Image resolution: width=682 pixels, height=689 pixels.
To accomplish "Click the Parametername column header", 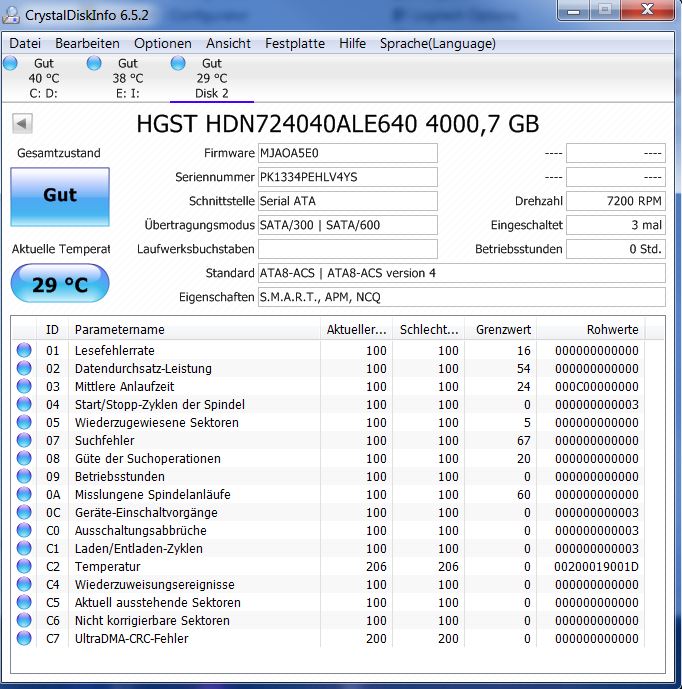I will click(x=194, y=330).
